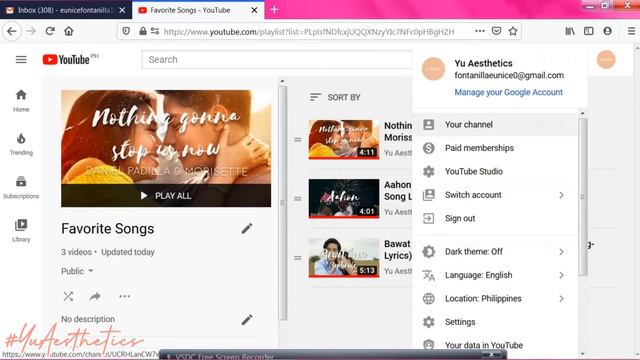Click the account avatar in header
This screenshot has height=360, width=640.
pos(606,60)
